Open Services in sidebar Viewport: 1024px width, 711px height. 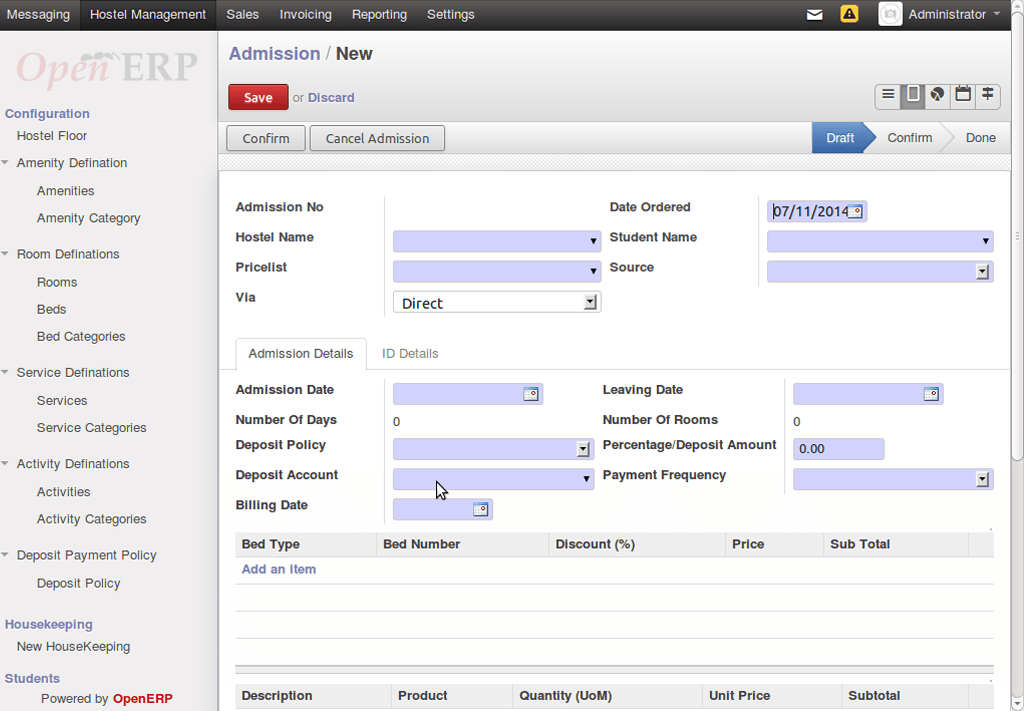[62, 401]
